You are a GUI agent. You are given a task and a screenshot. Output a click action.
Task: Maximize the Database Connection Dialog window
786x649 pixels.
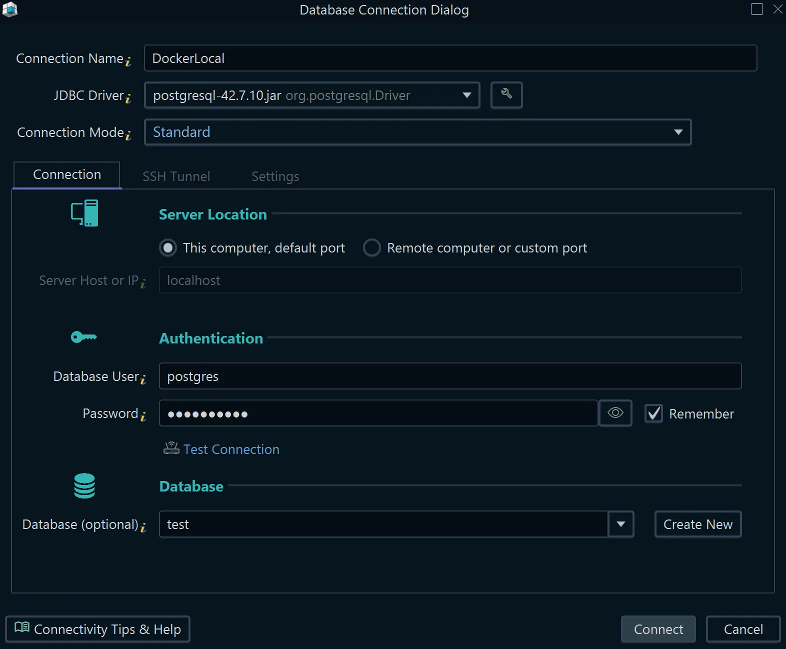[756, 9]
